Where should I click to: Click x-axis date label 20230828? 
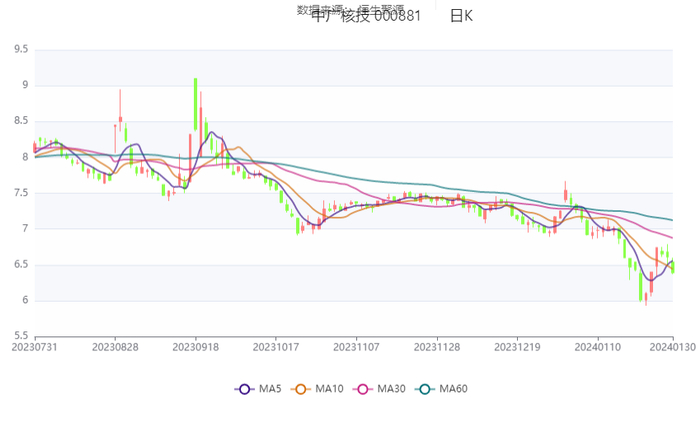[115, 347]
